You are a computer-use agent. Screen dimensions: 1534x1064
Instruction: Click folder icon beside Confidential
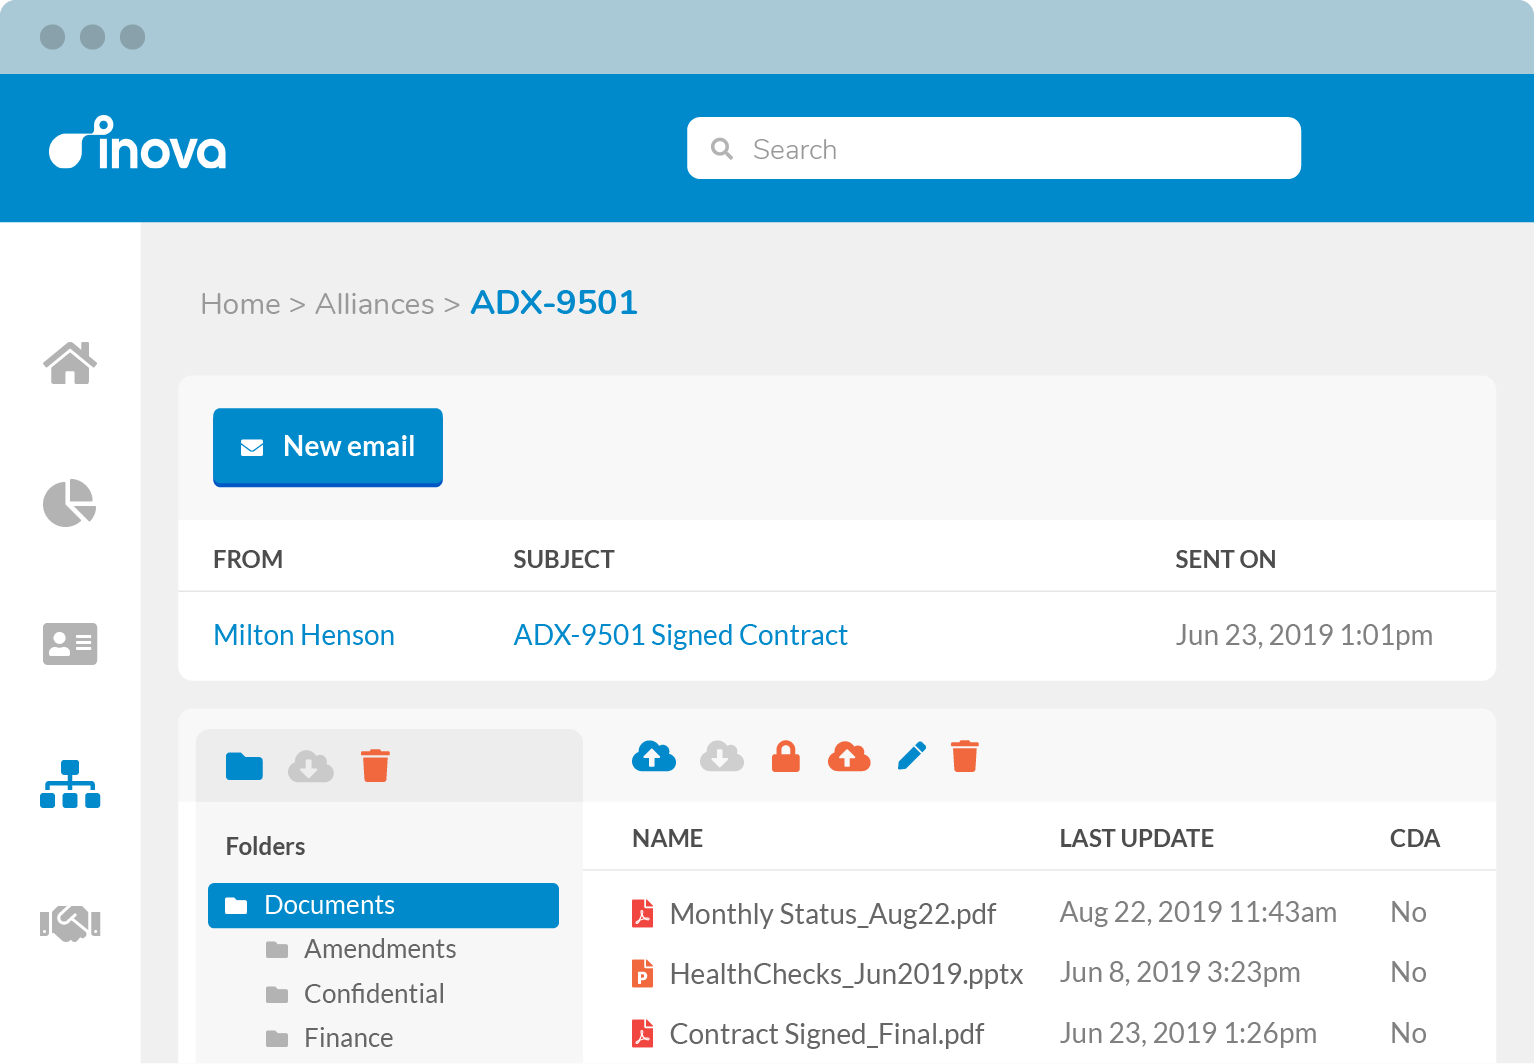tap(277, 994)
